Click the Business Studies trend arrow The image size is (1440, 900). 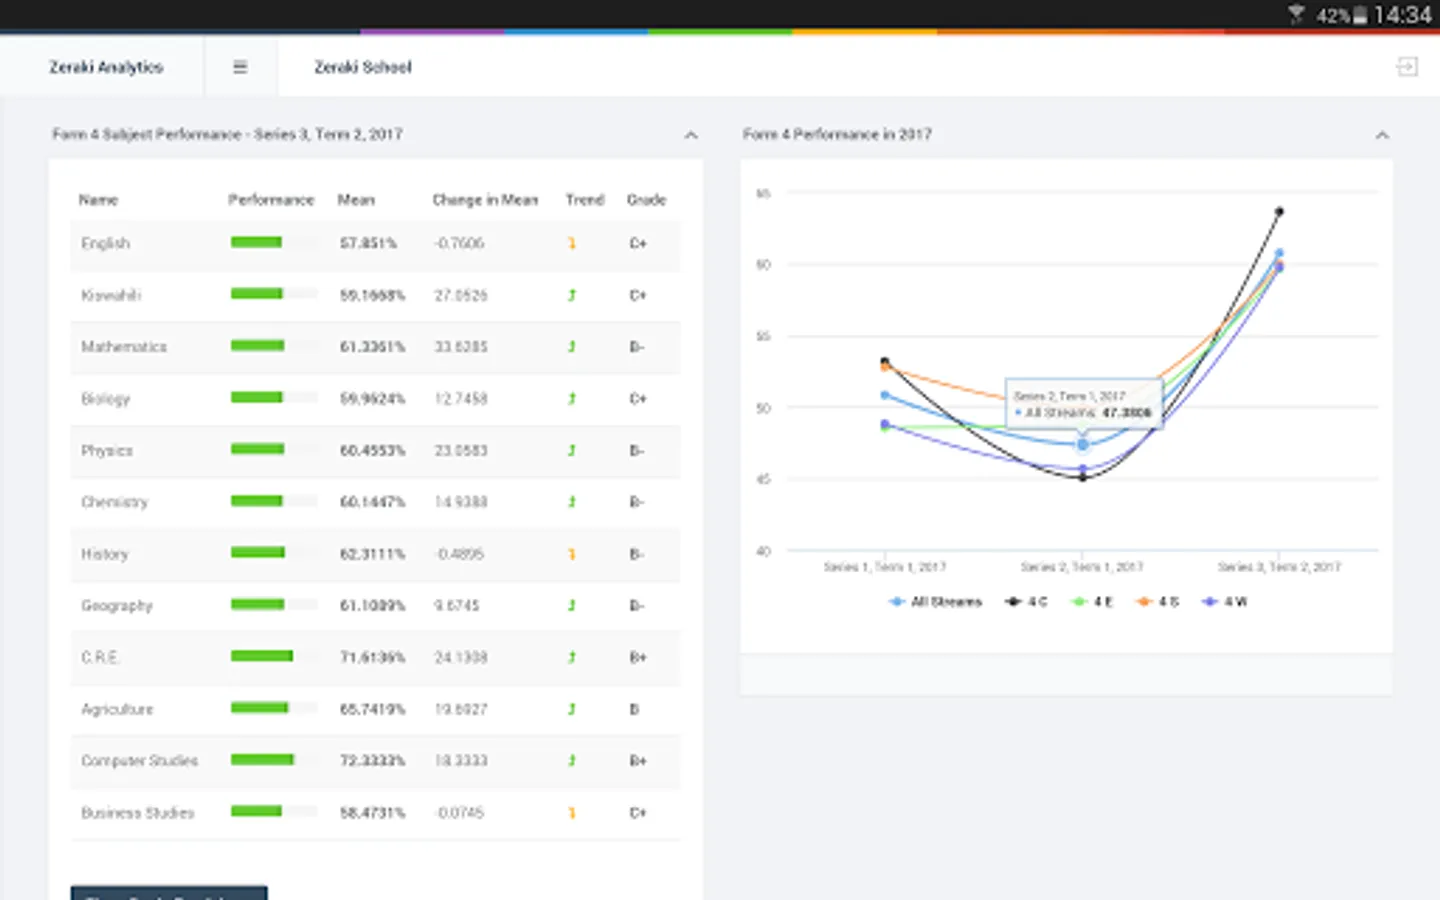point(572,813)
